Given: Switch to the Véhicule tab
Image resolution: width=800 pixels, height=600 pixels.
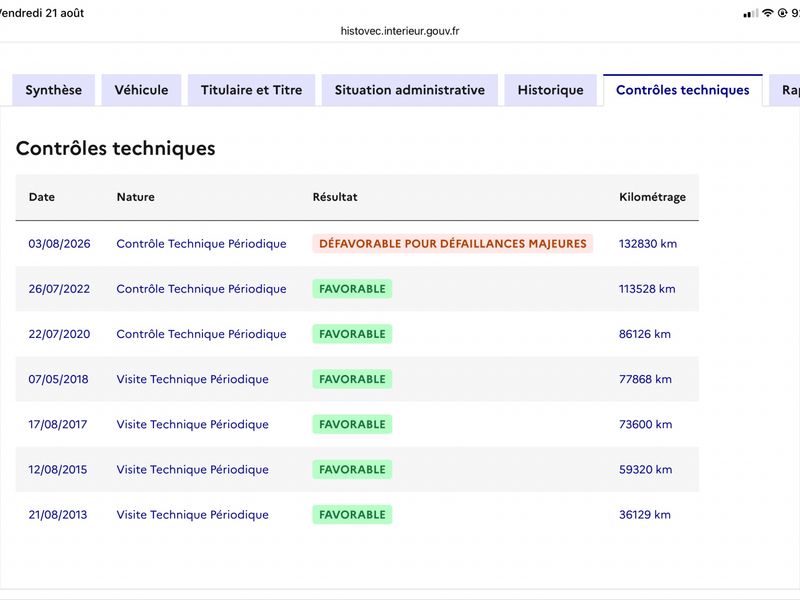Looking at the screenshot, I should point(141,90).
